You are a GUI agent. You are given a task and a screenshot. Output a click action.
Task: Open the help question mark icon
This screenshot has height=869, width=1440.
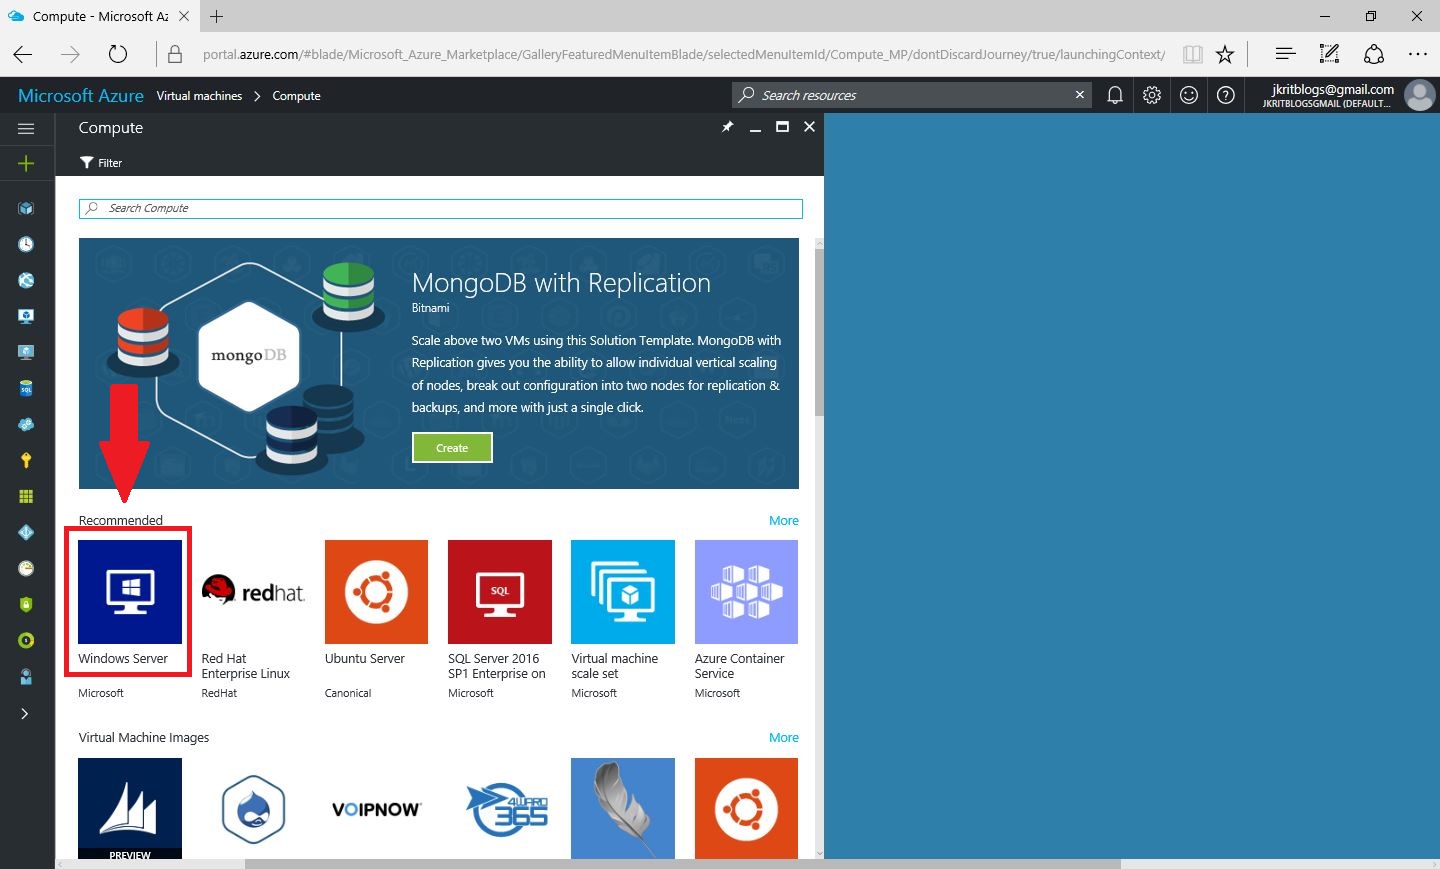[1226, 95]
